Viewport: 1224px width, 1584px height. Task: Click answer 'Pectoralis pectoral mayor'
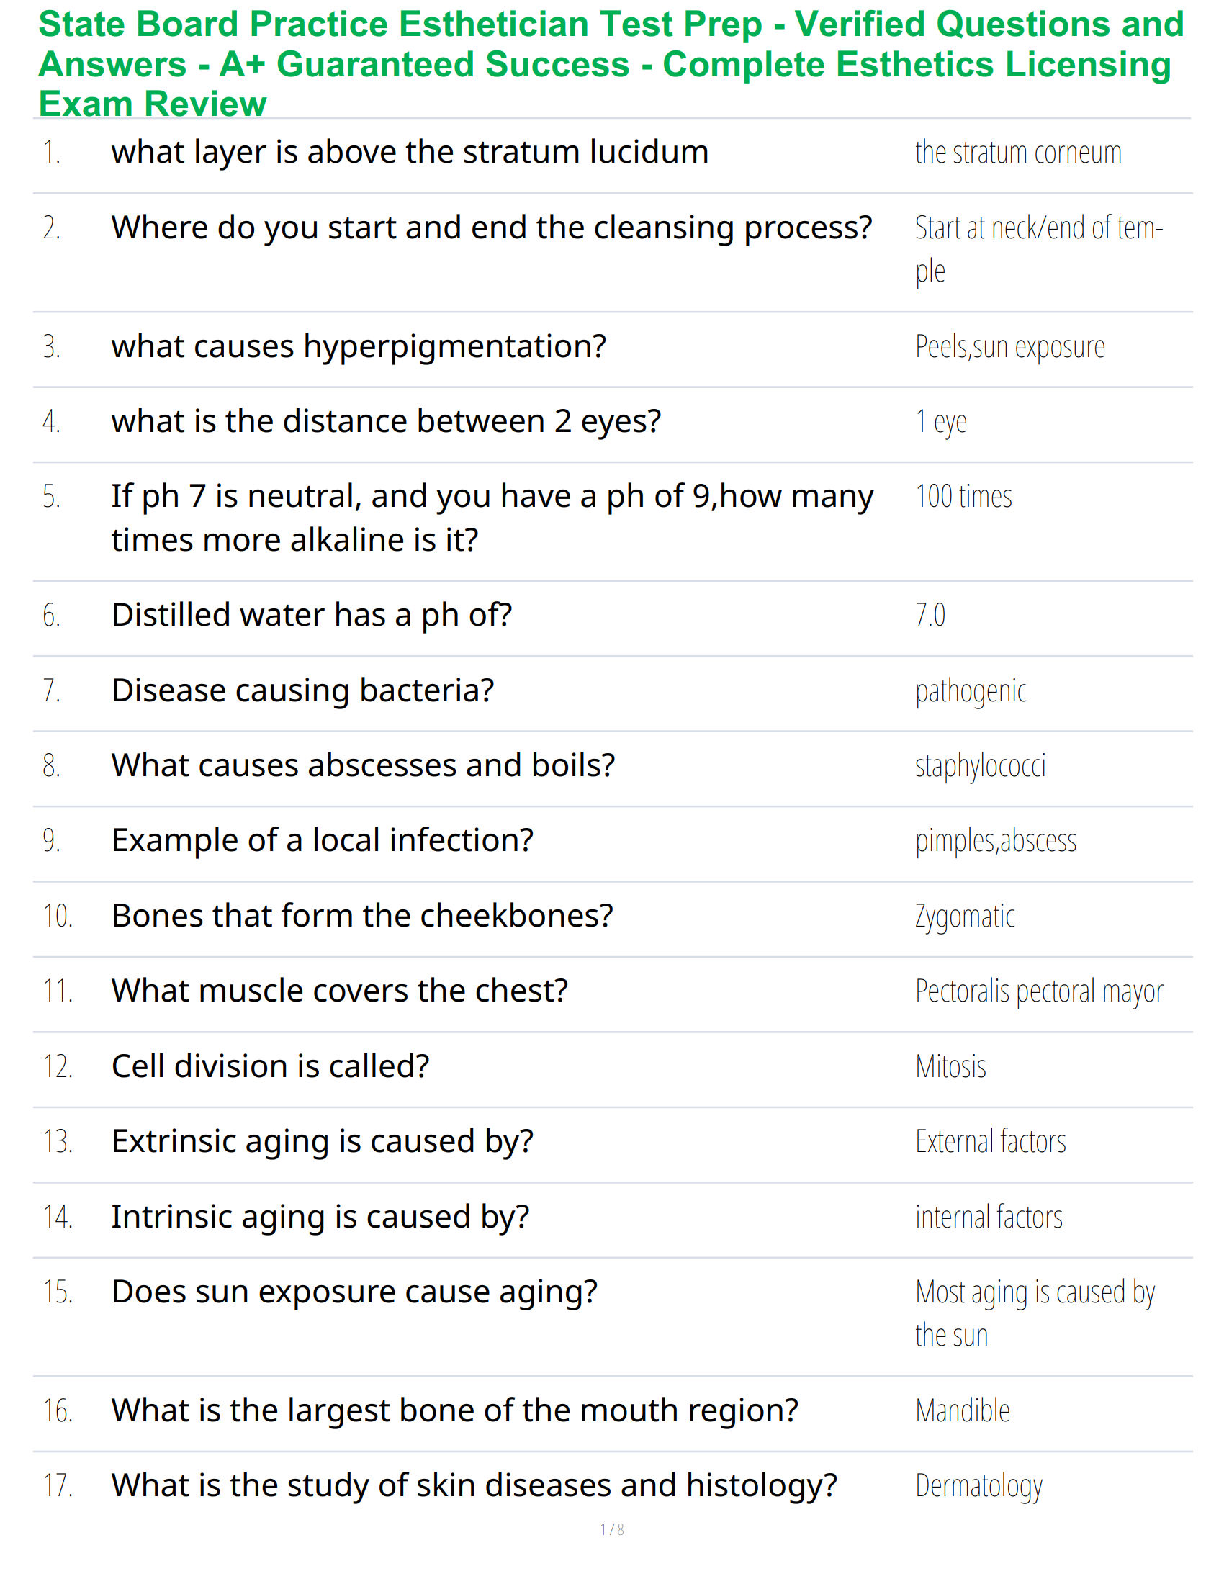(x=1039, y=991)
